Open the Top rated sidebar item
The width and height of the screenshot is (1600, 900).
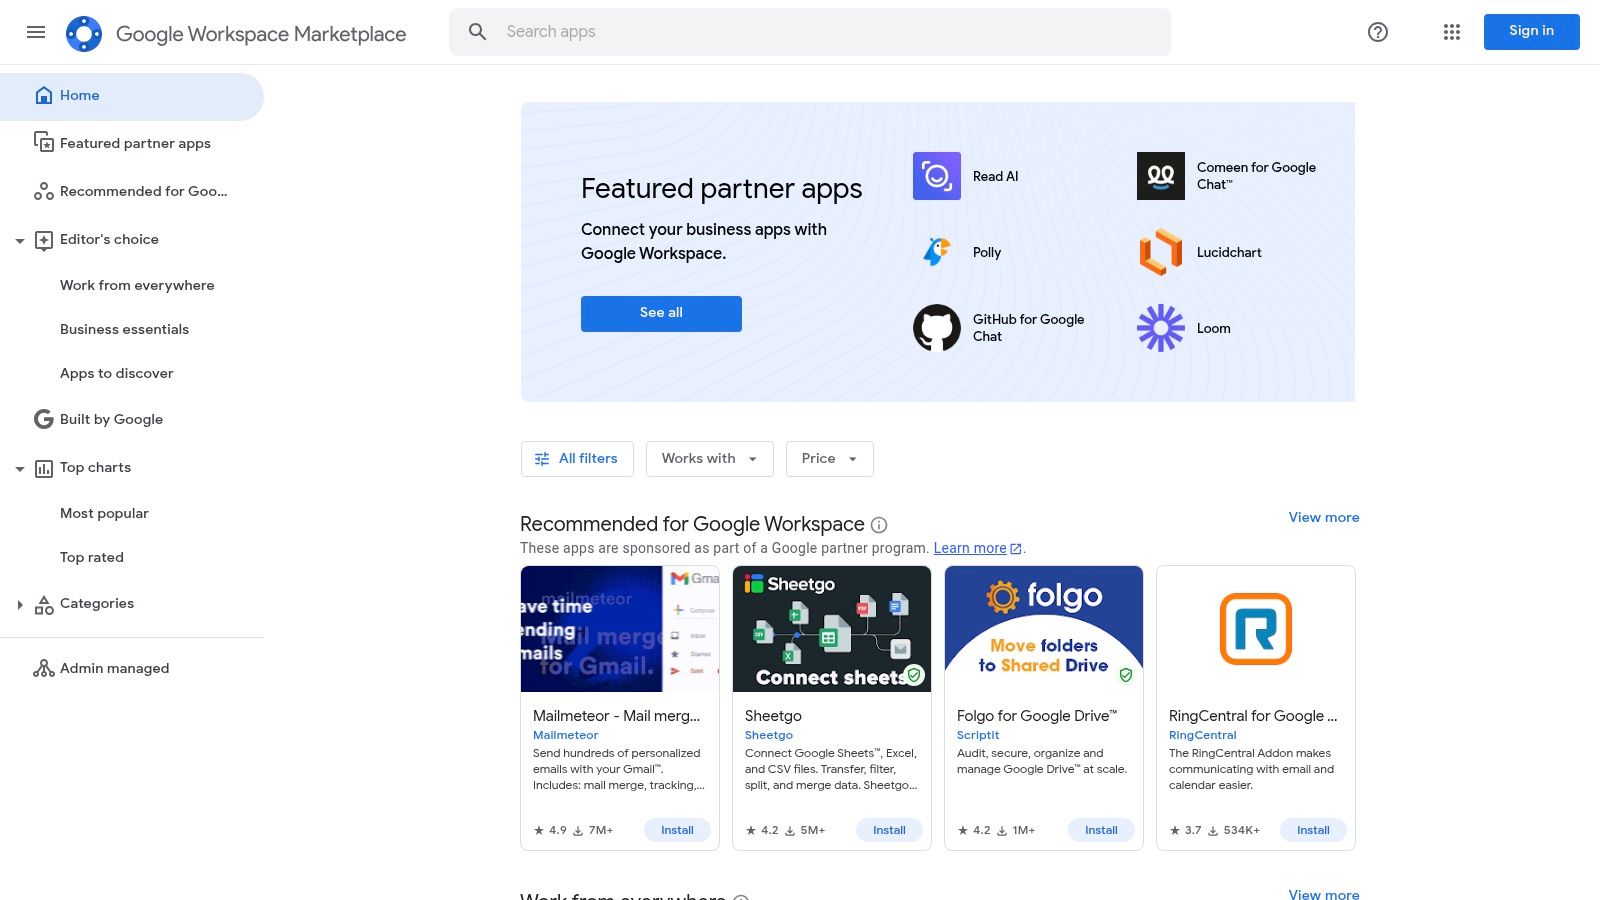91,557
